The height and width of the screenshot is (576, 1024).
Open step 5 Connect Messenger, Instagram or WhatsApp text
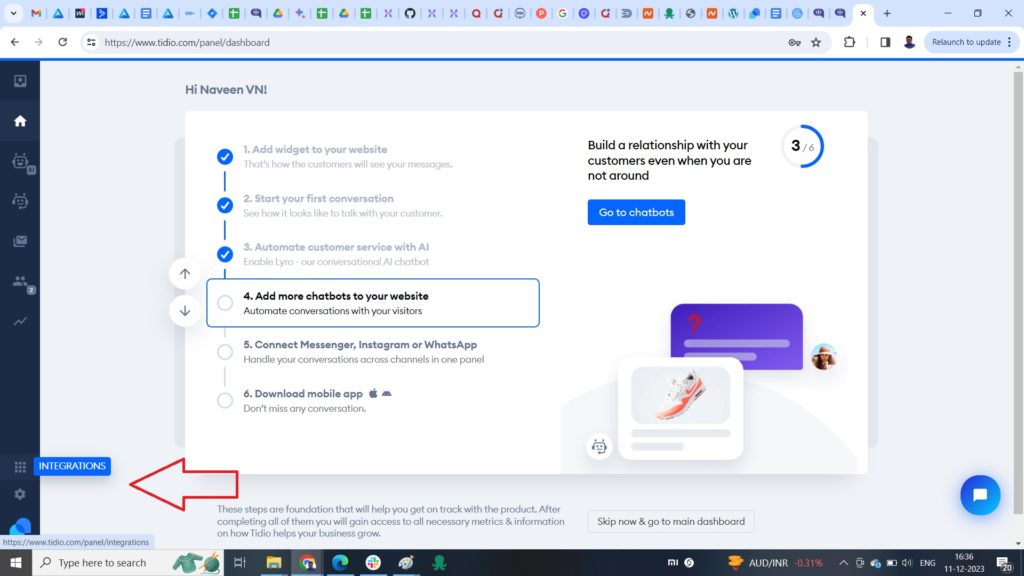[x=360, y=344]
